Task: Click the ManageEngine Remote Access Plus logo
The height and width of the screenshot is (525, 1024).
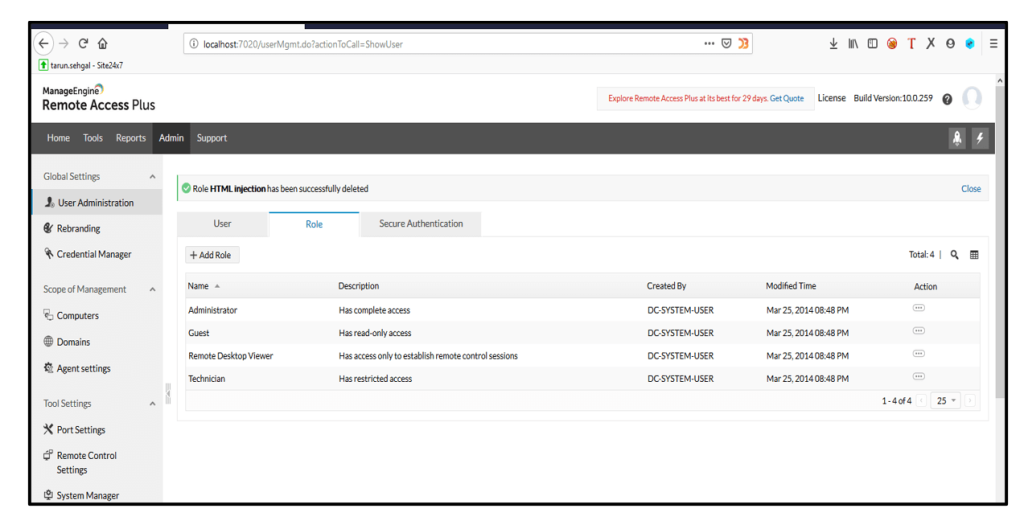Action: coord(99,98)
